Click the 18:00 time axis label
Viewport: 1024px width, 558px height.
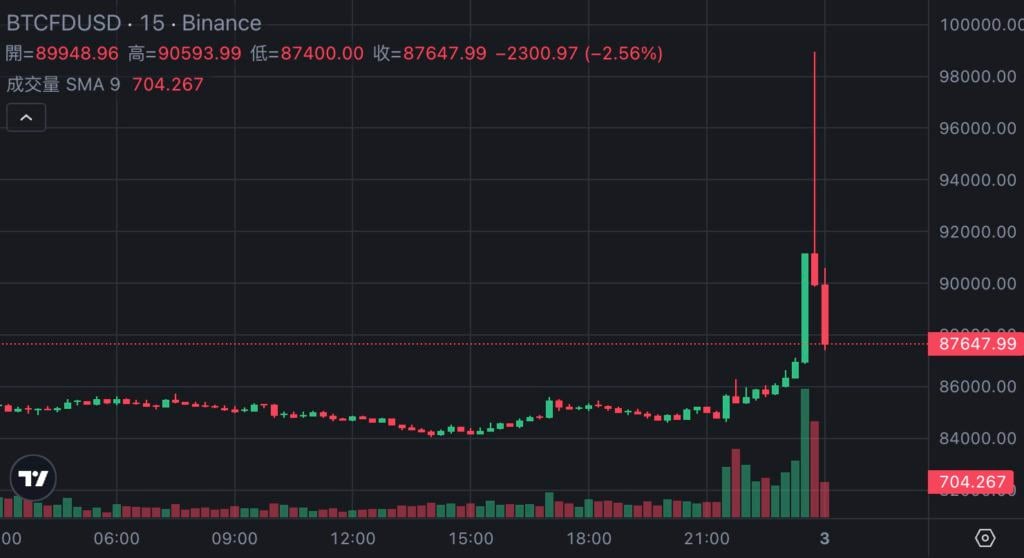[588, 538]
